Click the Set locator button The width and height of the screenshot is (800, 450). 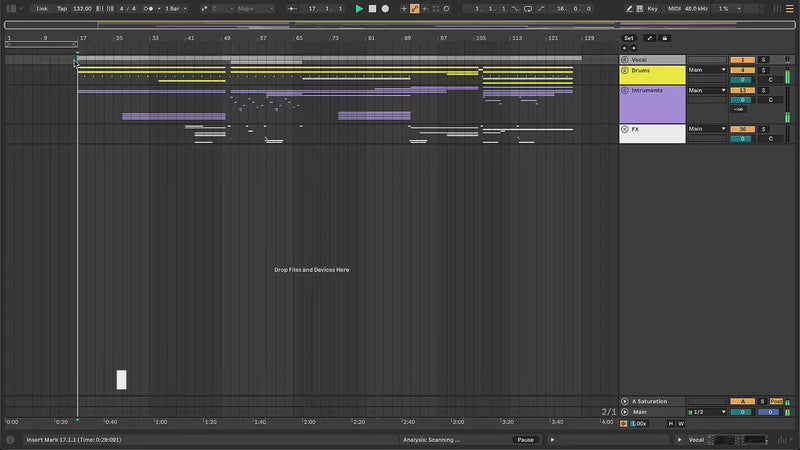629,38
